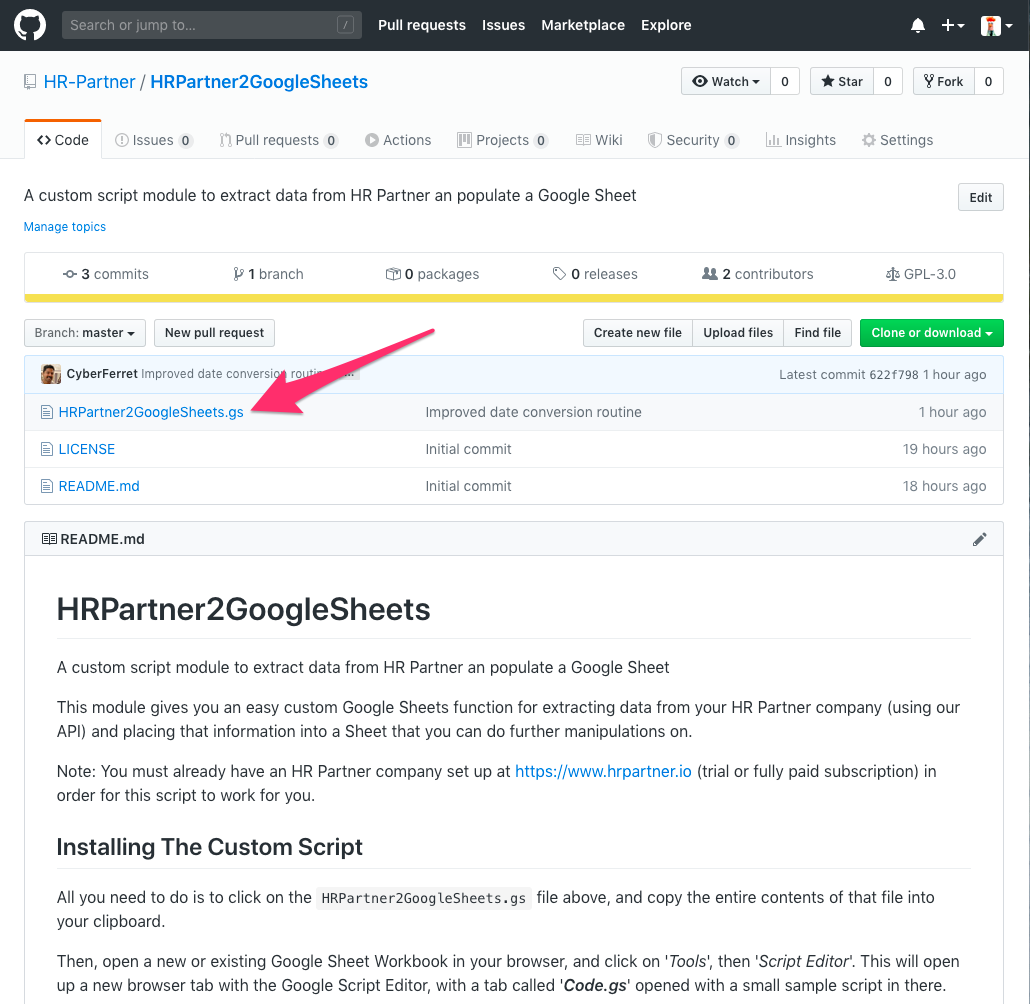
Task: Switch to the Projects tab
Action: click(x=503, y=140)
